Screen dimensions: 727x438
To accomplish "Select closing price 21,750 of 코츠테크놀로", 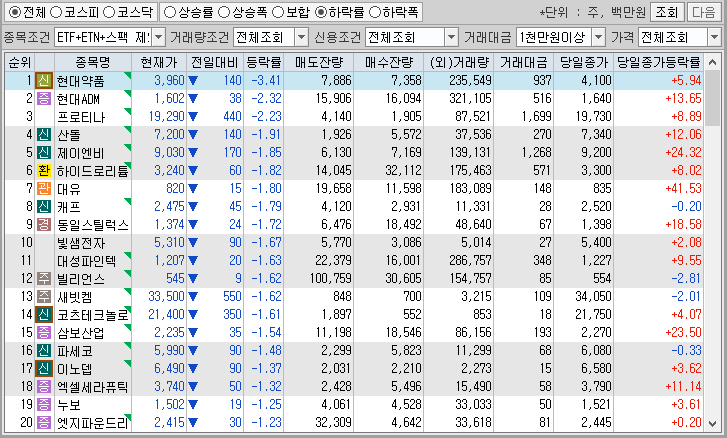I will (593, 315).
